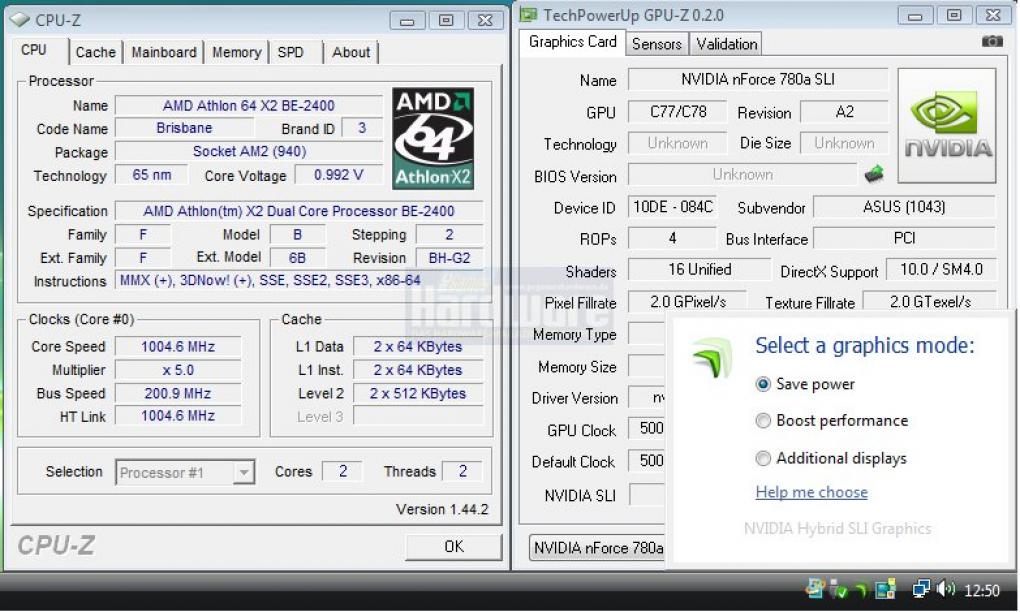Select the Boost performance graphics mode
The height and width of the screenshot is (612, 1020).
pyautogui.click(x=762, y=421)
